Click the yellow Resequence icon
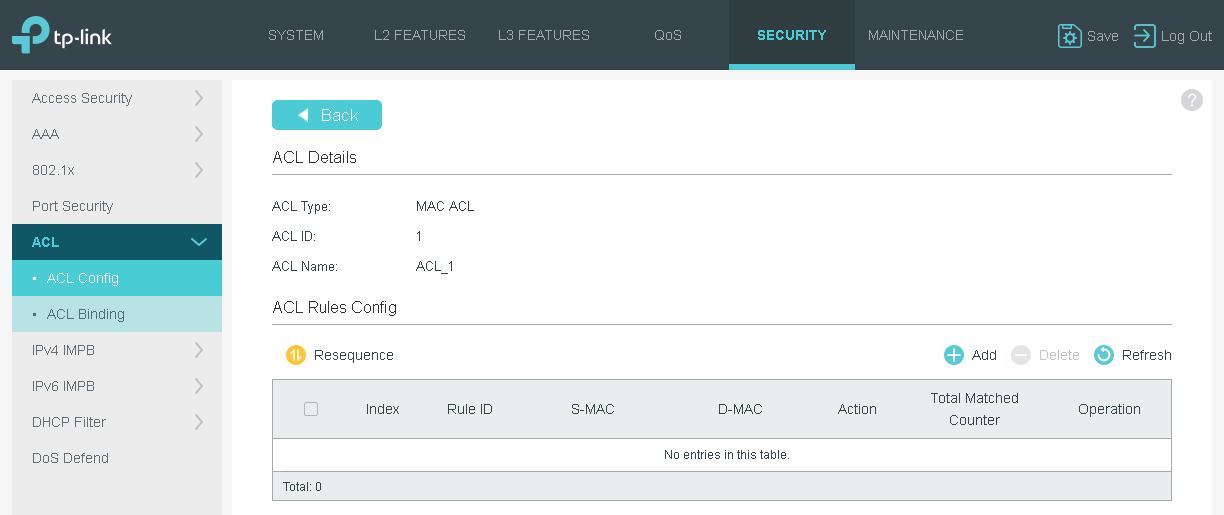Viewport: 1224px width, 515px height. click(295, 355)
